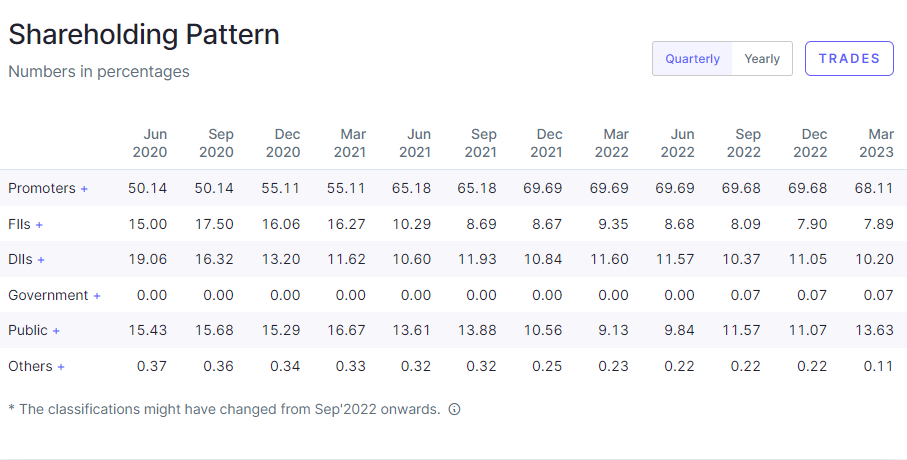907x460 pixels.
Task: Switch to Quarterly view
Action: (692, 59)
